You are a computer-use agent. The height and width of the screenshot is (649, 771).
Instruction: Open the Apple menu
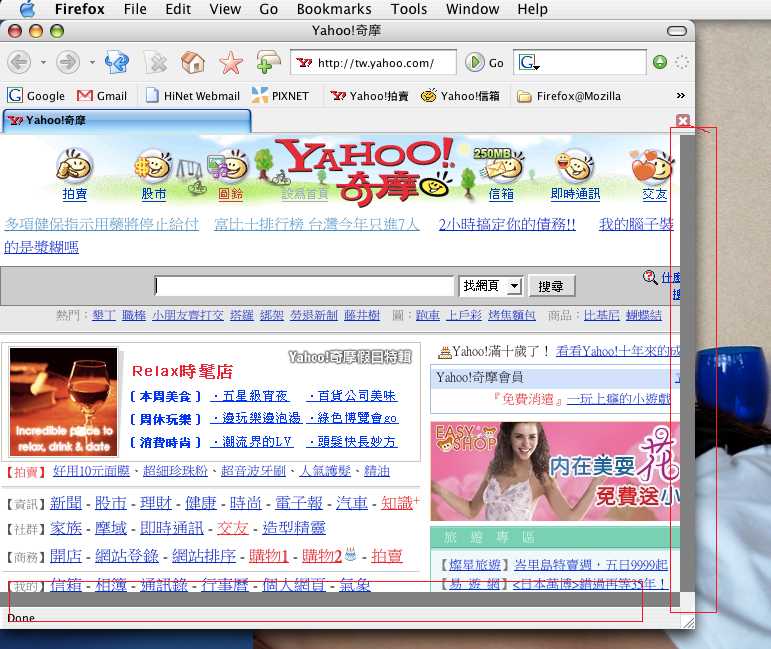click(x=26, y=9)
